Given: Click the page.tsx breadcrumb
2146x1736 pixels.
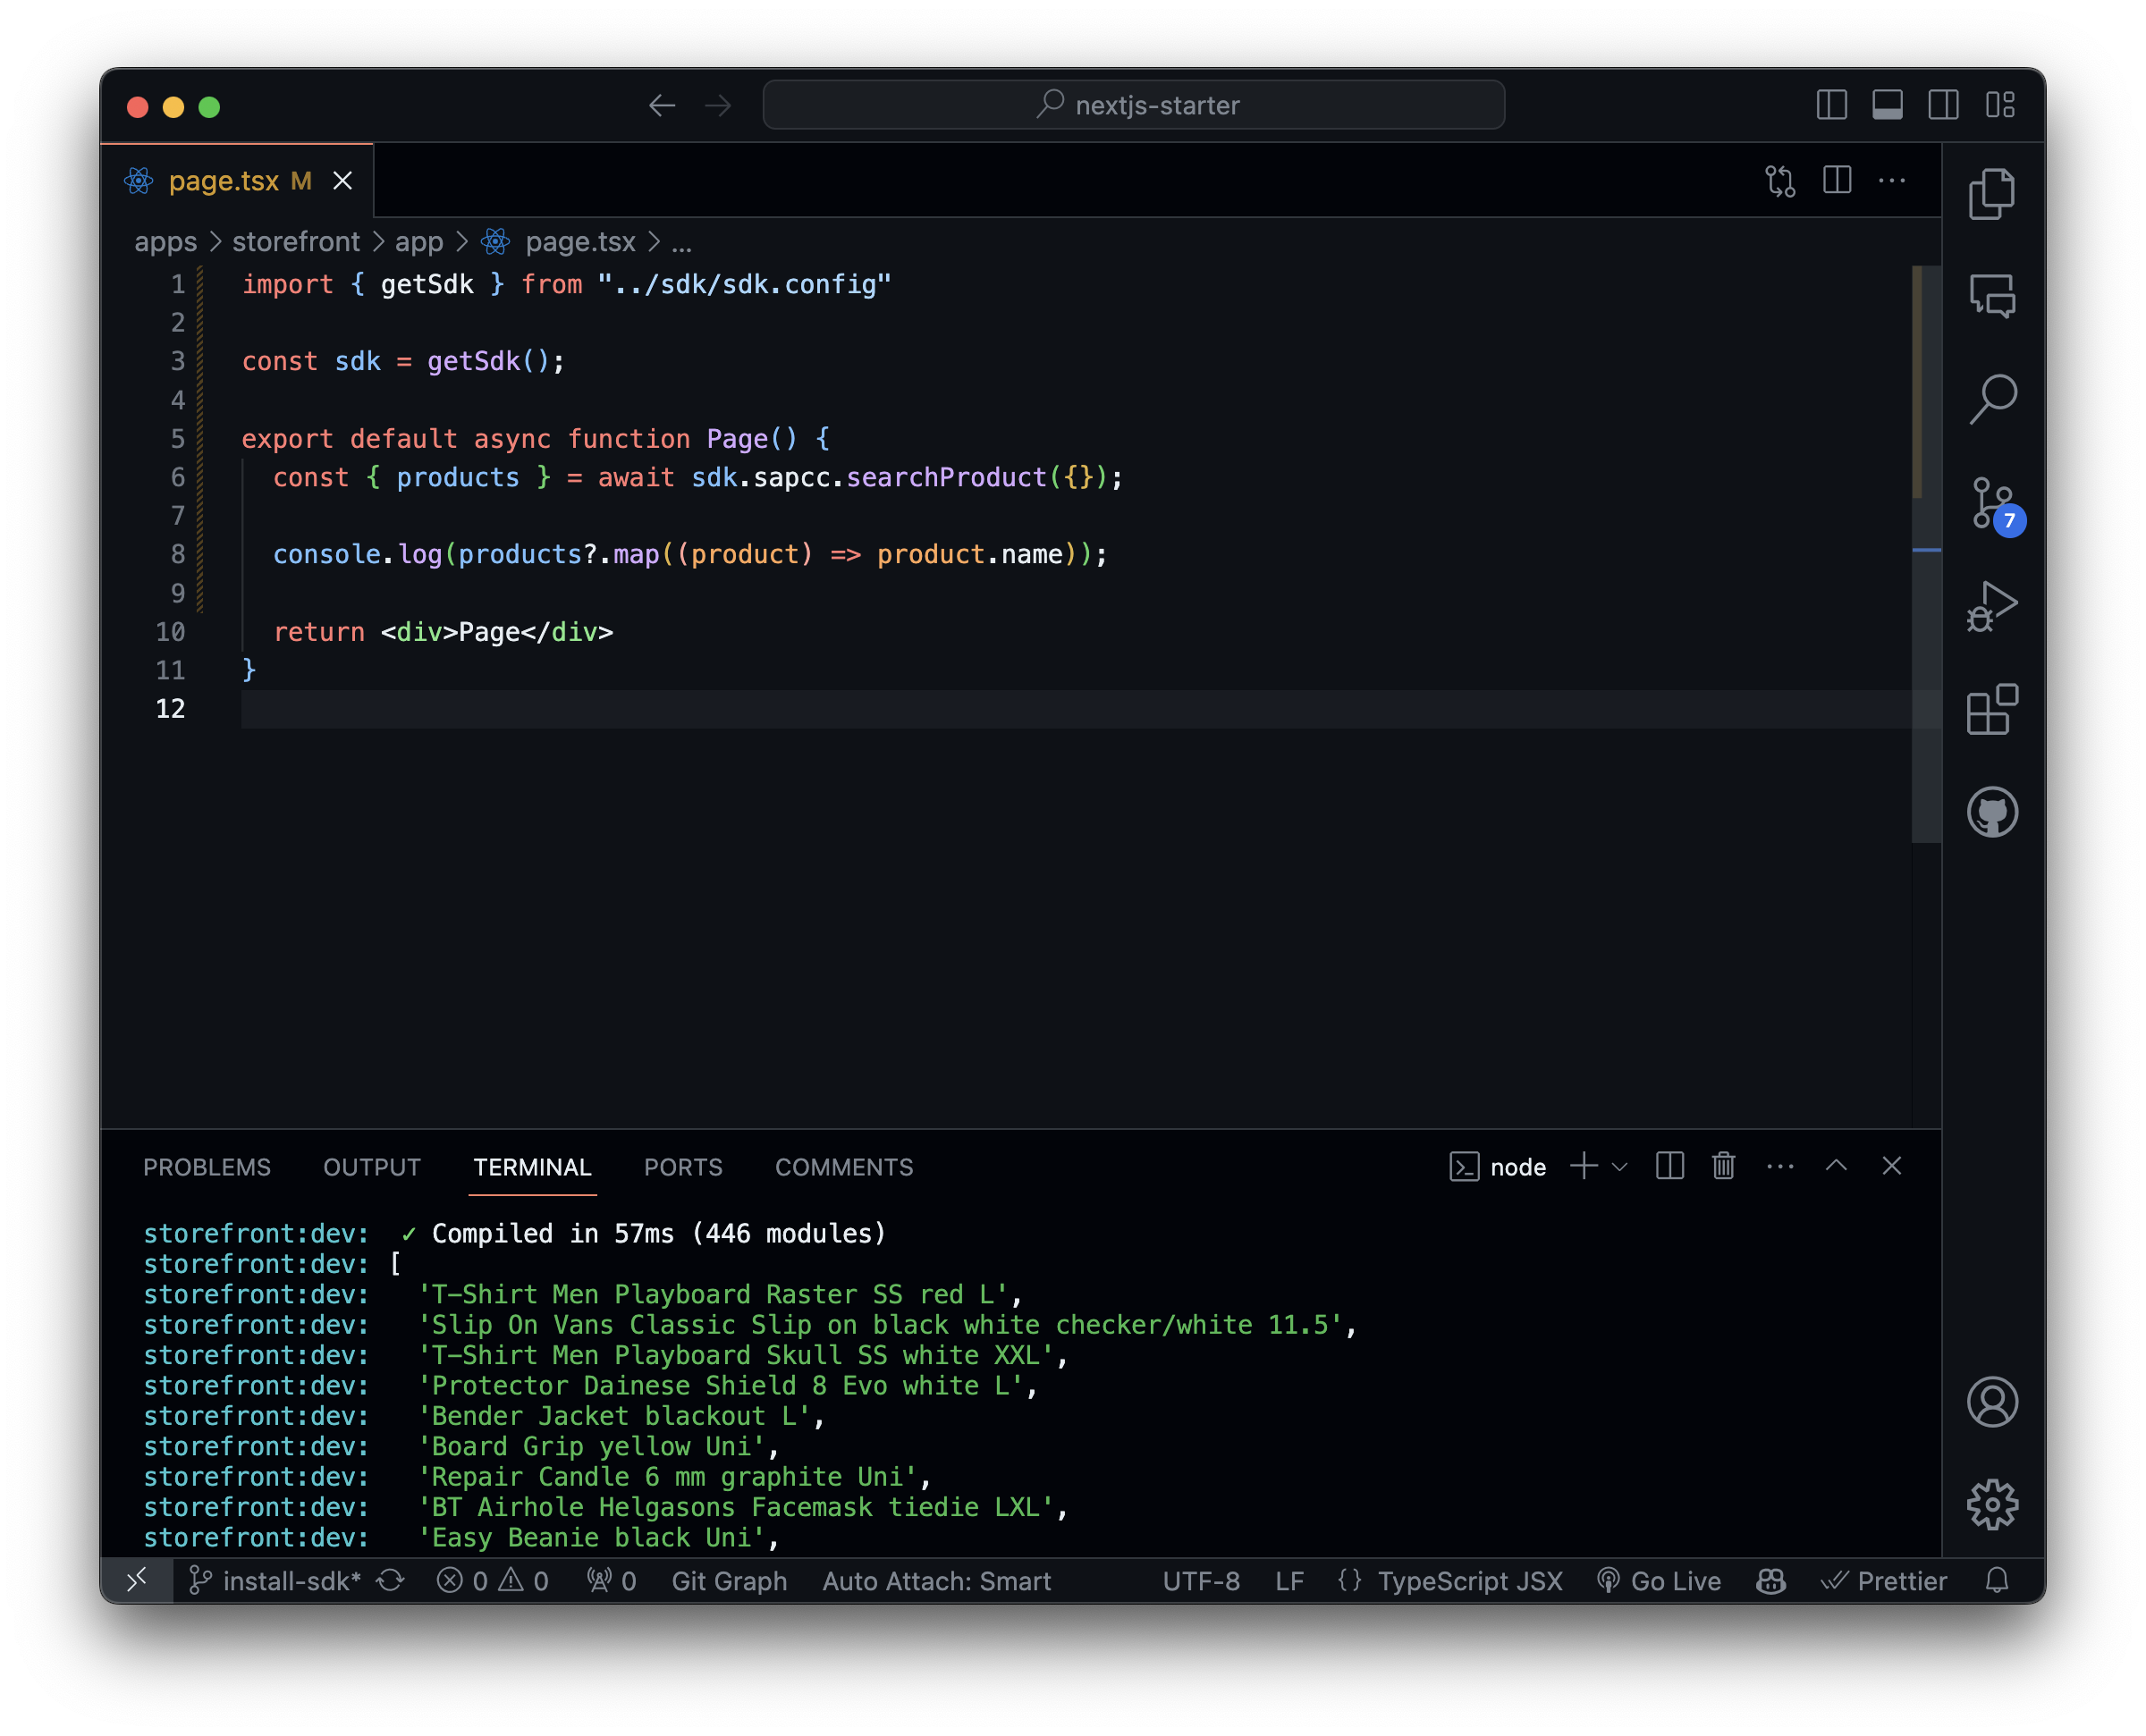Looking at the screenshot, I should click(580, 242).
